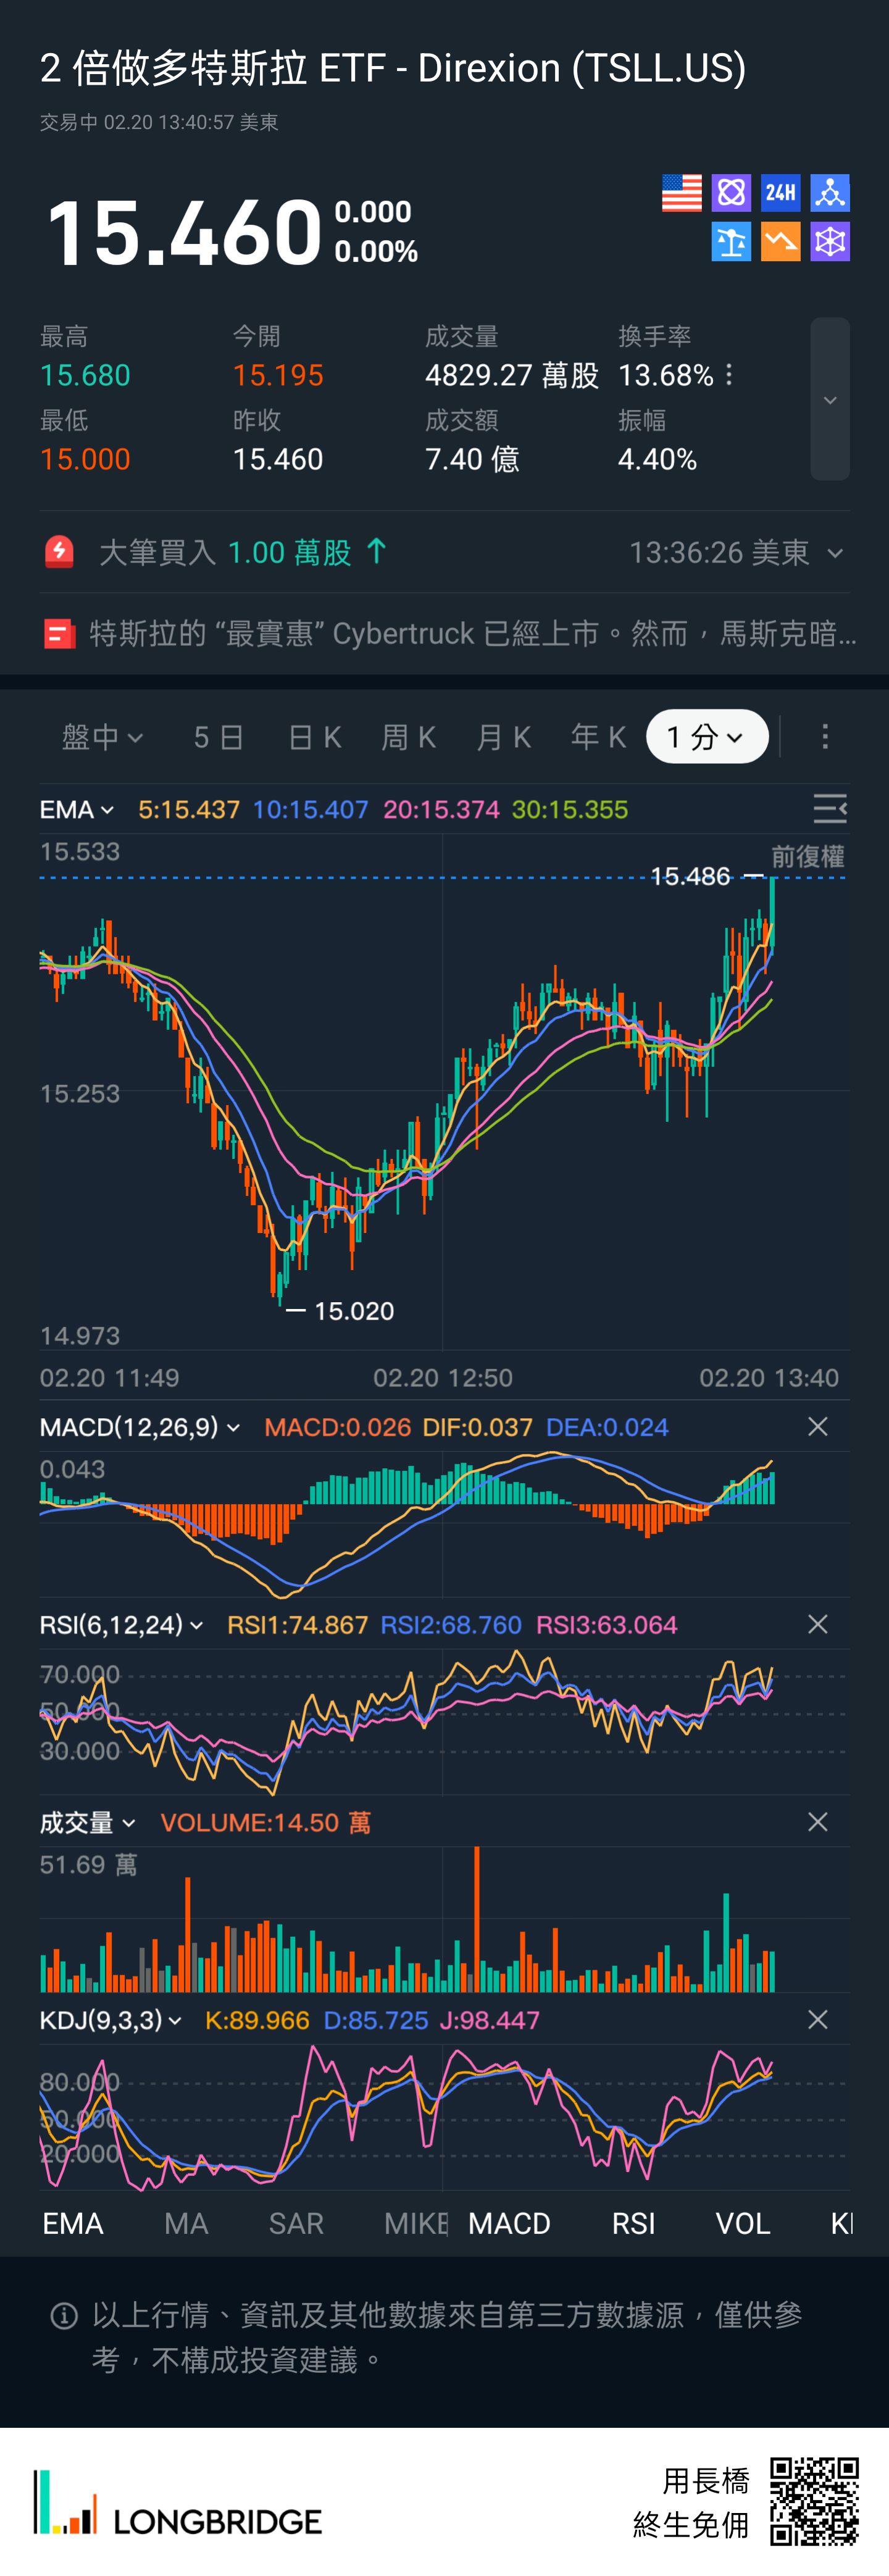Open chart settings icon beside EMA values
The image size is (889, 2576).
829,809
